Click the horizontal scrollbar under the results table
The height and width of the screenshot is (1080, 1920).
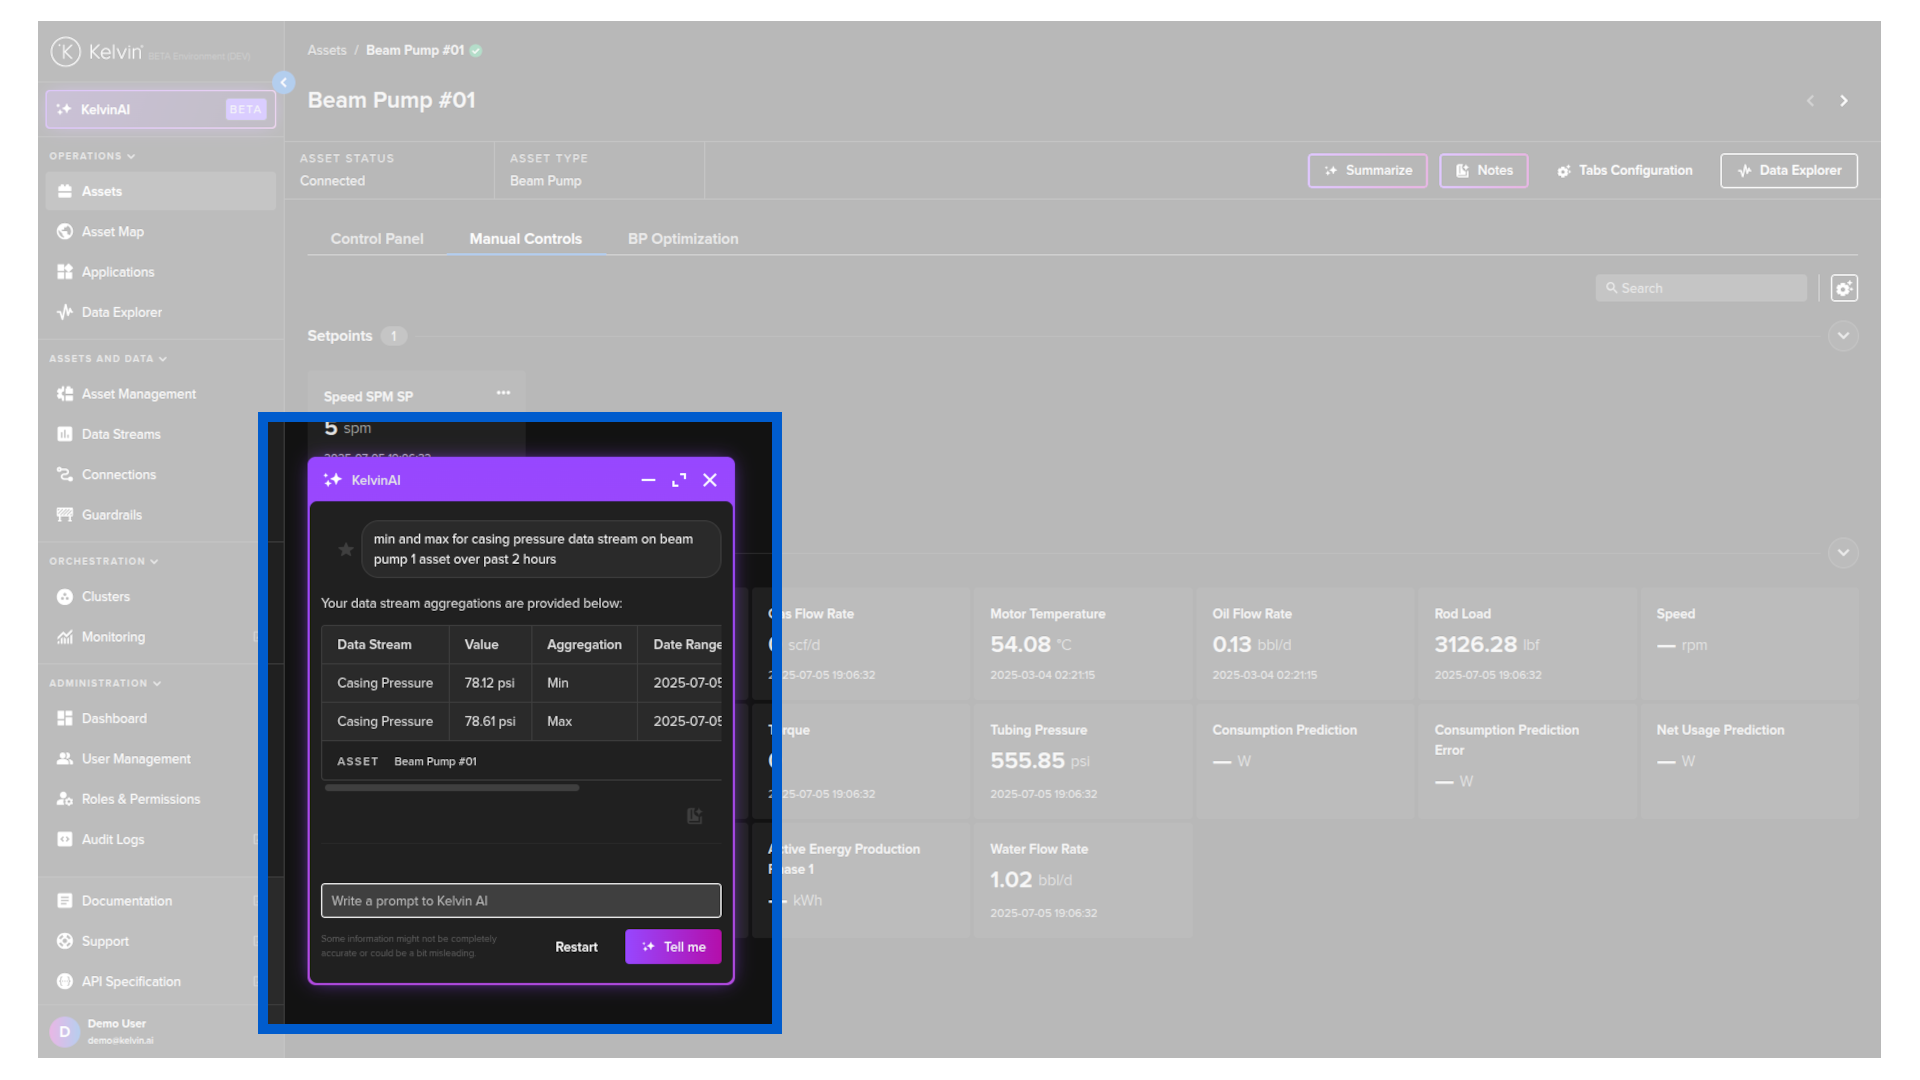tap(452, 788)
